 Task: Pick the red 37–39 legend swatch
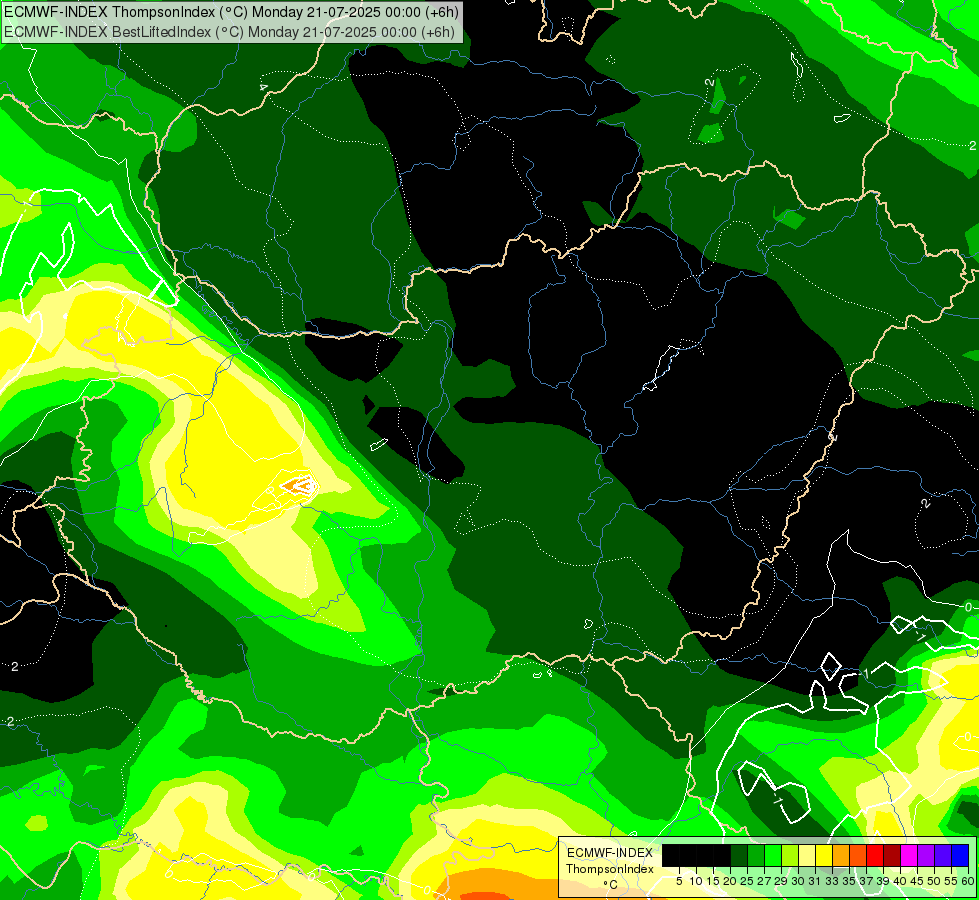(875, 855)
